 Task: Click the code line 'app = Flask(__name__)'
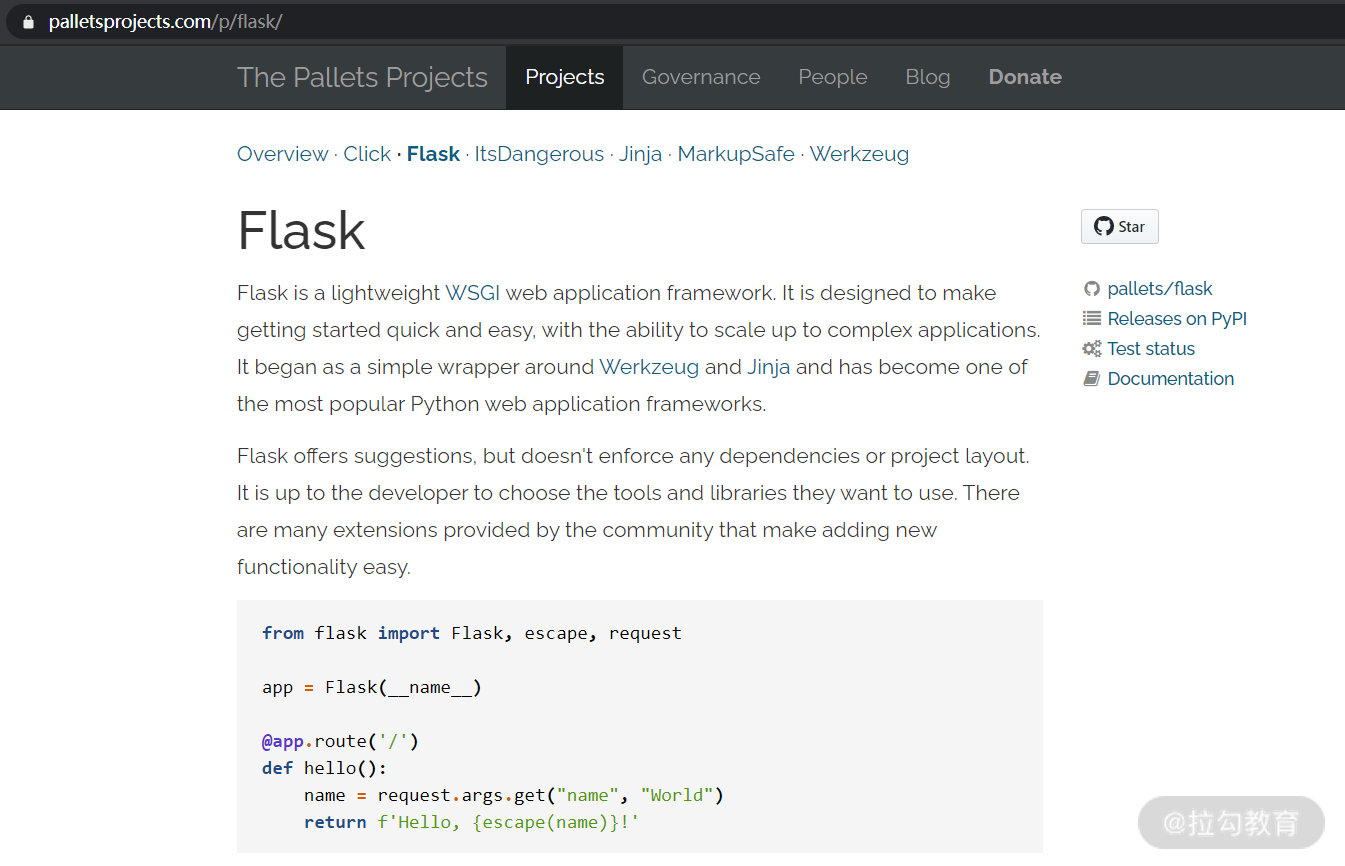[372, 687]
